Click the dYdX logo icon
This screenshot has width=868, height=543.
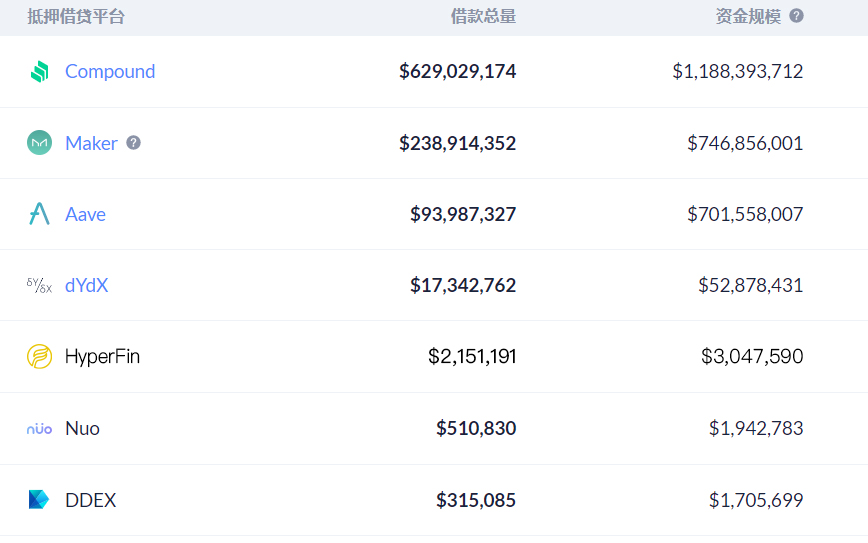pyautogui.click(x=39, y=285)
